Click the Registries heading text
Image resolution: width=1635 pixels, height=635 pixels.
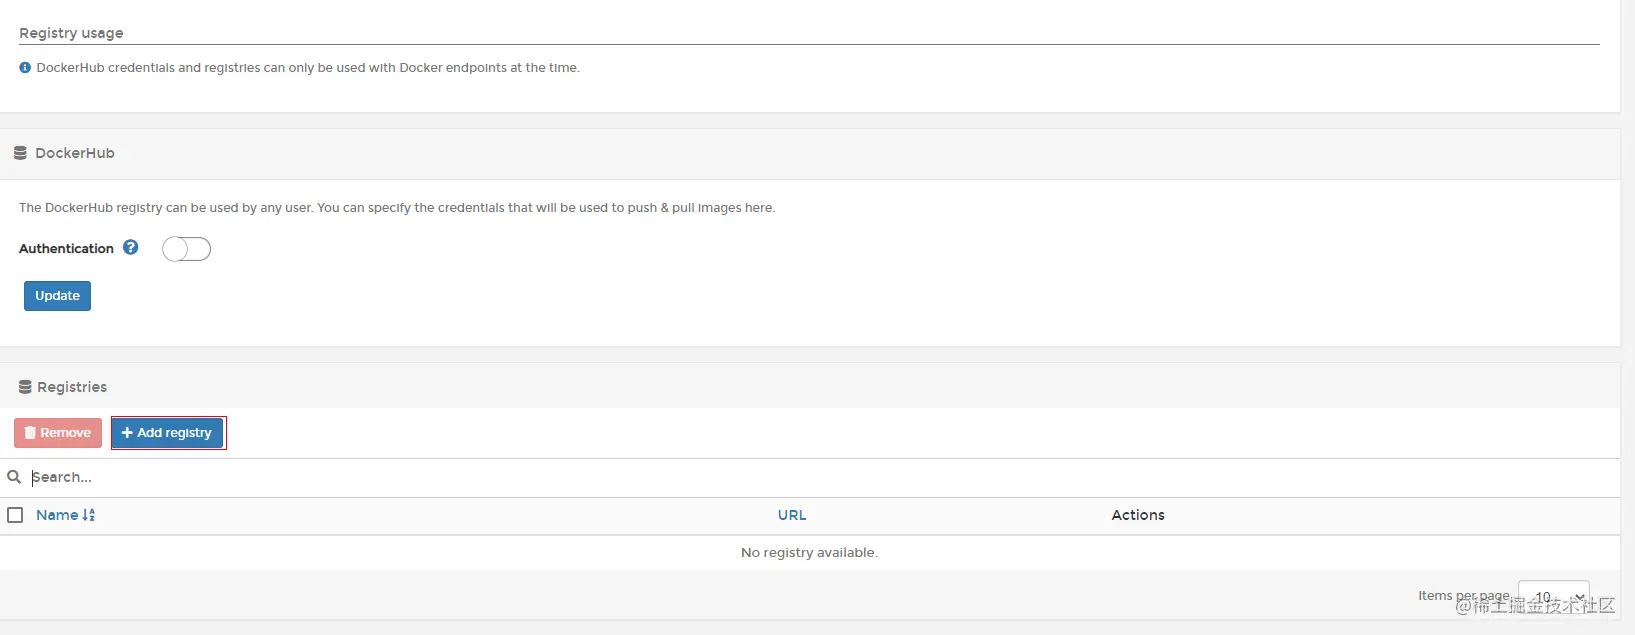tap(72, 387)
